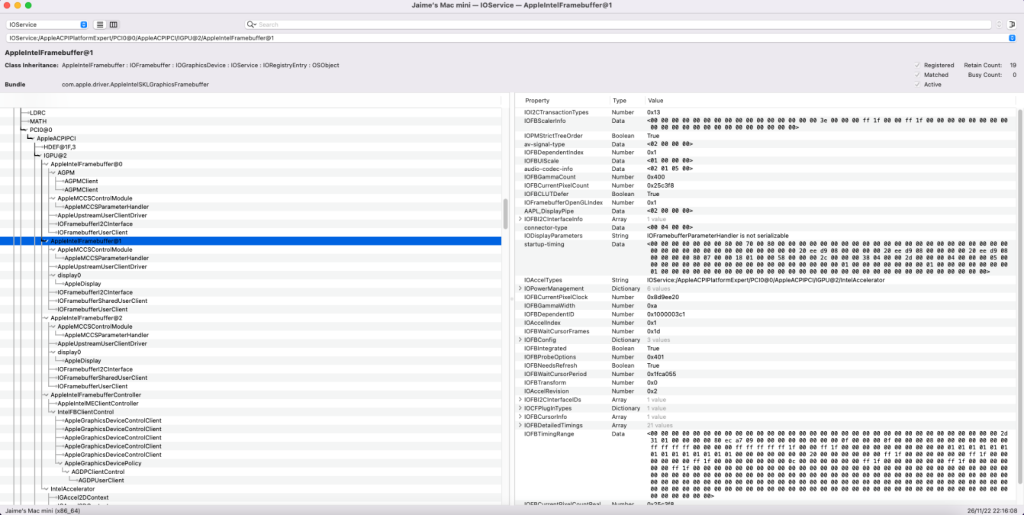Open the registry path popup arrows
This screenshot has height=515, width=1024.
tap(1011, 37)
